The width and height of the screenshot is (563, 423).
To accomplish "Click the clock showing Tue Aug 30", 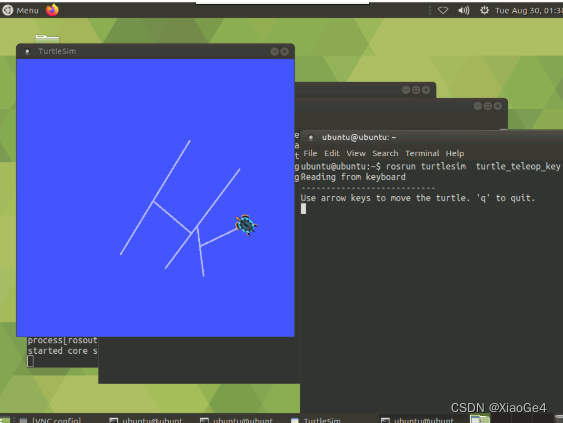I will click(529, 11).
